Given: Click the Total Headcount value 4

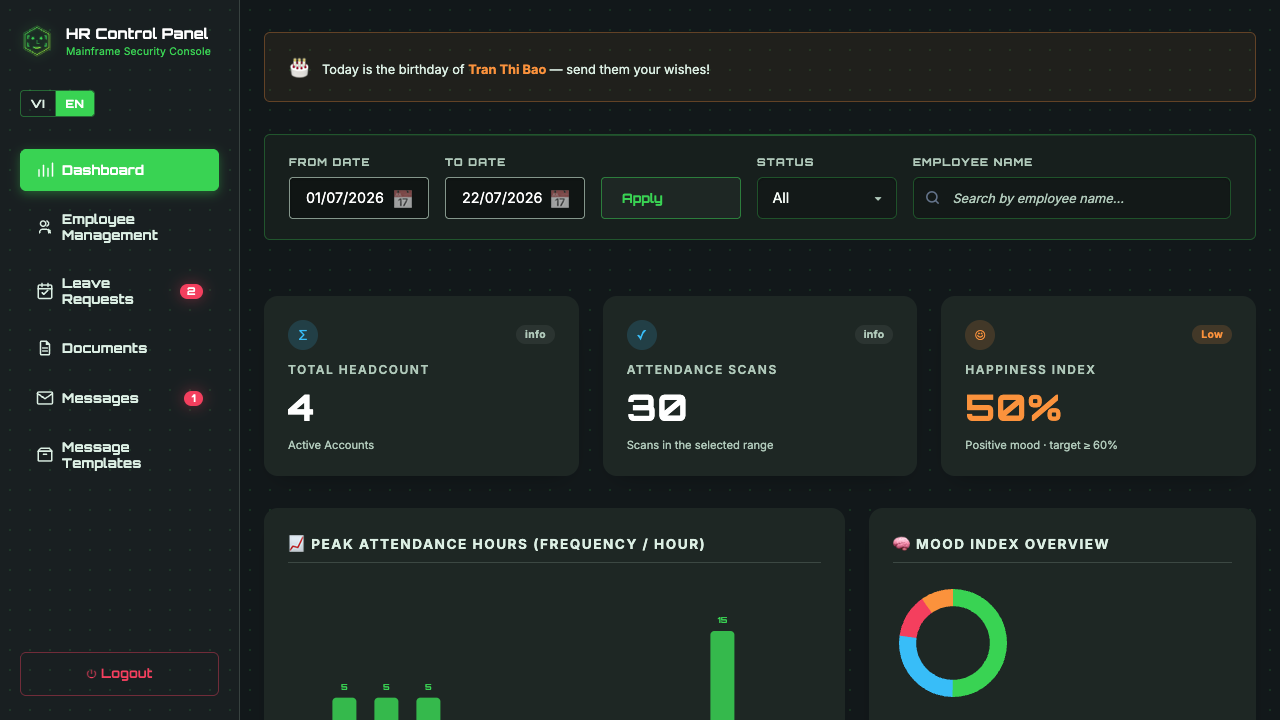Looking at the screenshot, I should point(301,408).
